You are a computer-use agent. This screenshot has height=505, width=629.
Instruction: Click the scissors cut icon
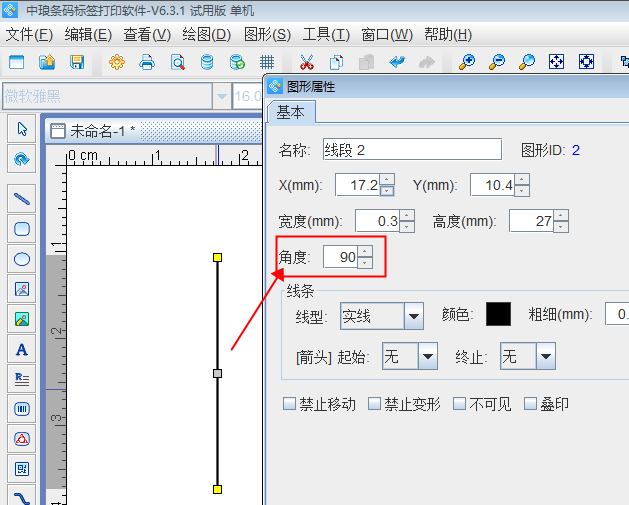(x=307, y=62)
